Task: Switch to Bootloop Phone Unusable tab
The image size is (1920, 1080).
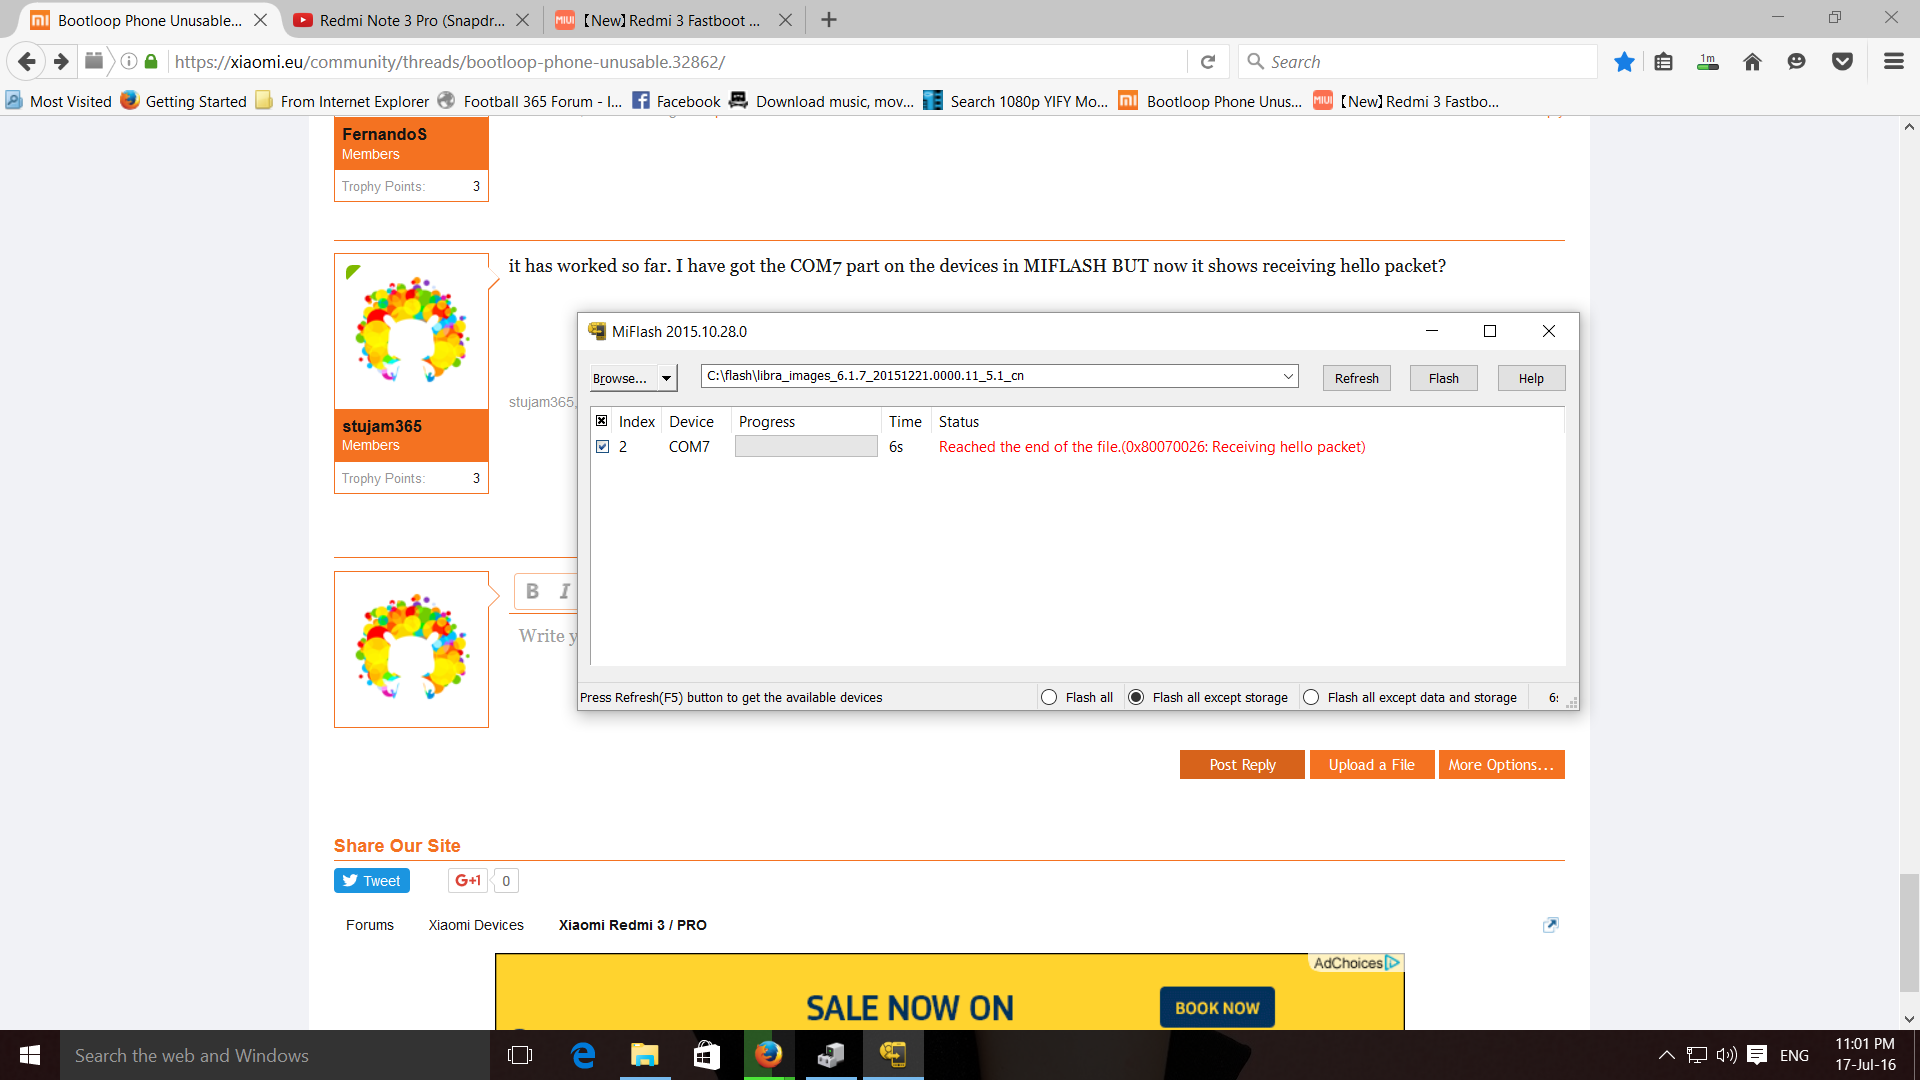Action: click(150, 20)
